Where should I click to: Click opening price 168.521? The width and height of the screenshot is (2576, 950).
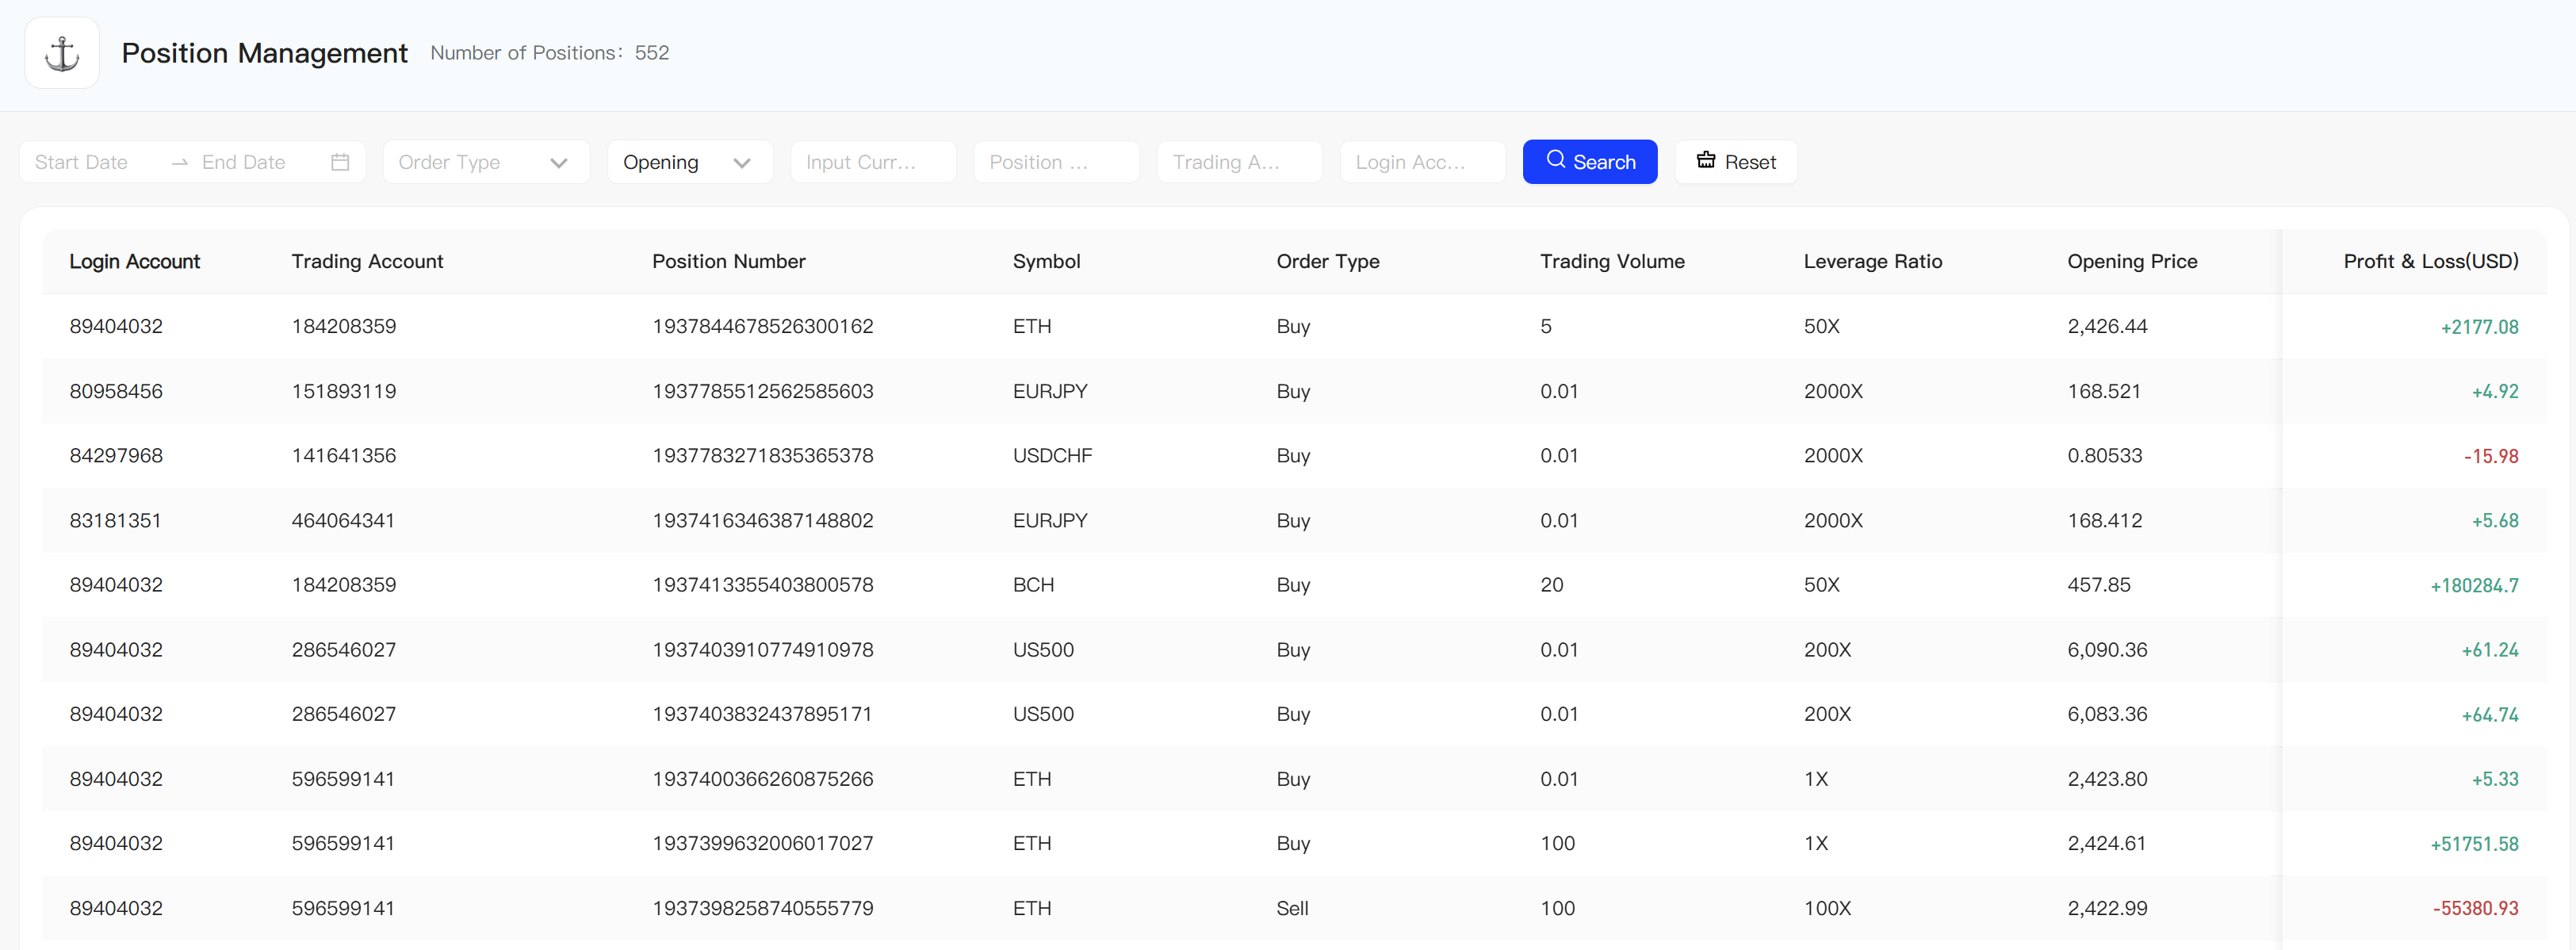tap(2104, 391)
